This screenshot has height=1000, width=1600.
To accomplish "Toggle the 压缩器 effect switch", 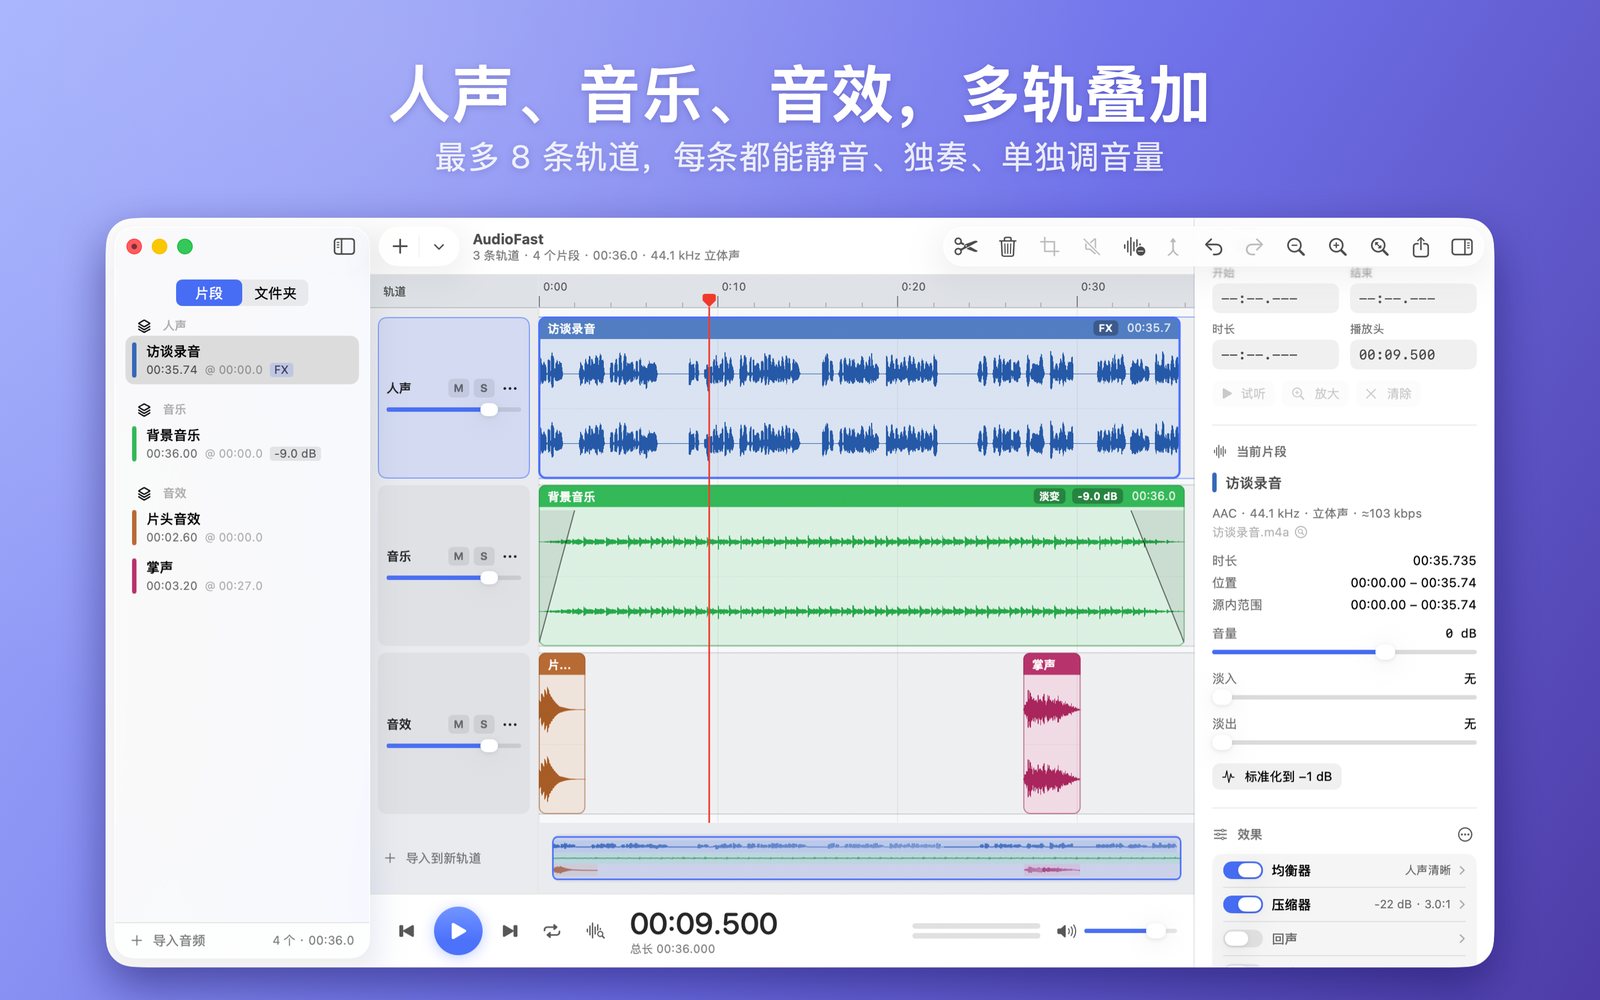I will click(1243, 904).
